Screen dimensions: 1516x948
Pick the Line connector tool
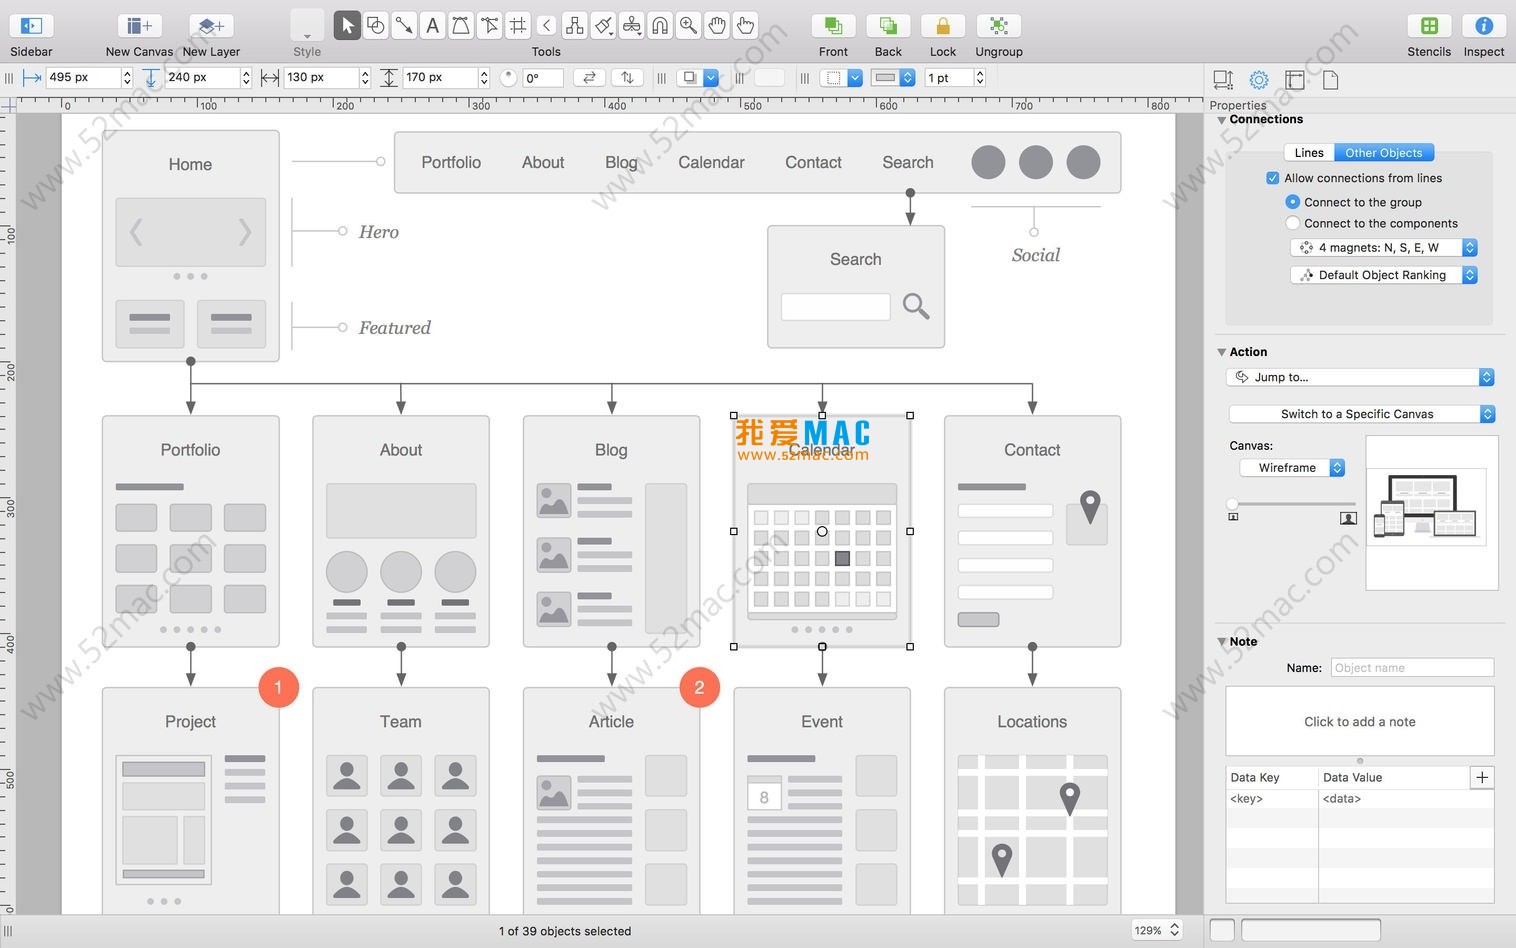404,26
